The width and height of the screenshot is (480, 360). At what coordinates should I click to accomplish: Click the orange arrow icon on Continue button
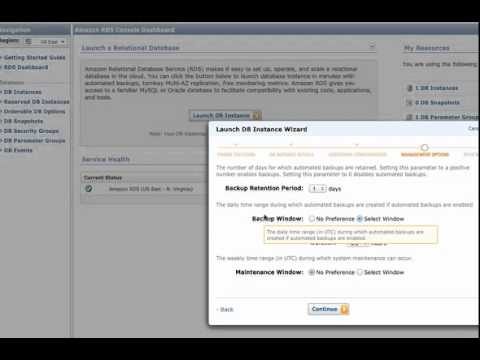point(344,309)
